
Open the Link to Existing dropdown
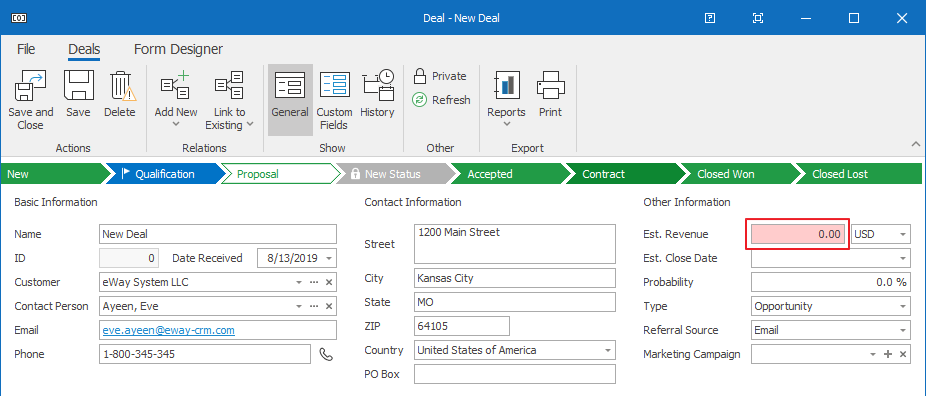(x=229, y=100)
